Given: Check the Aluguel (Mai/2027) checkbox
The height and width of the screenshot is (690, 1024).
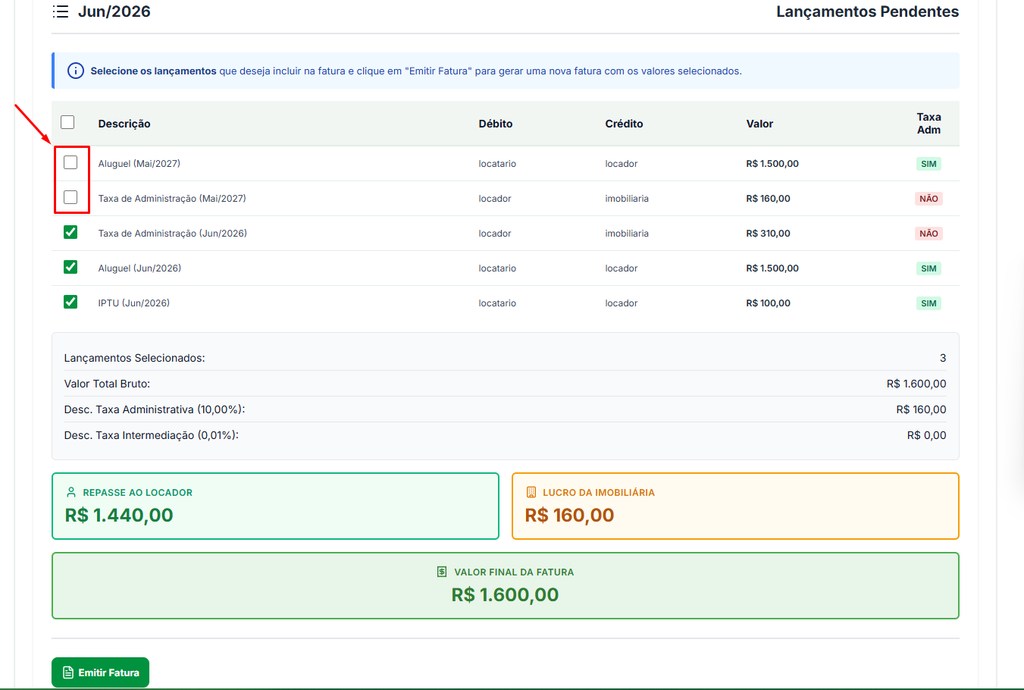Looking at the screenshot, I should [x=71, y=163].
